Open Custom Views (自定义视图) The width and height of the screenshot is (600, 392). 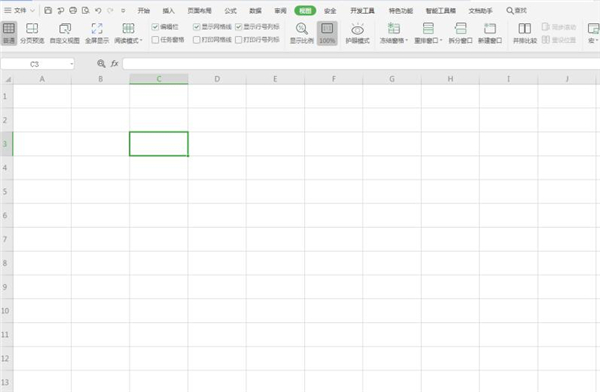(65, 33)
